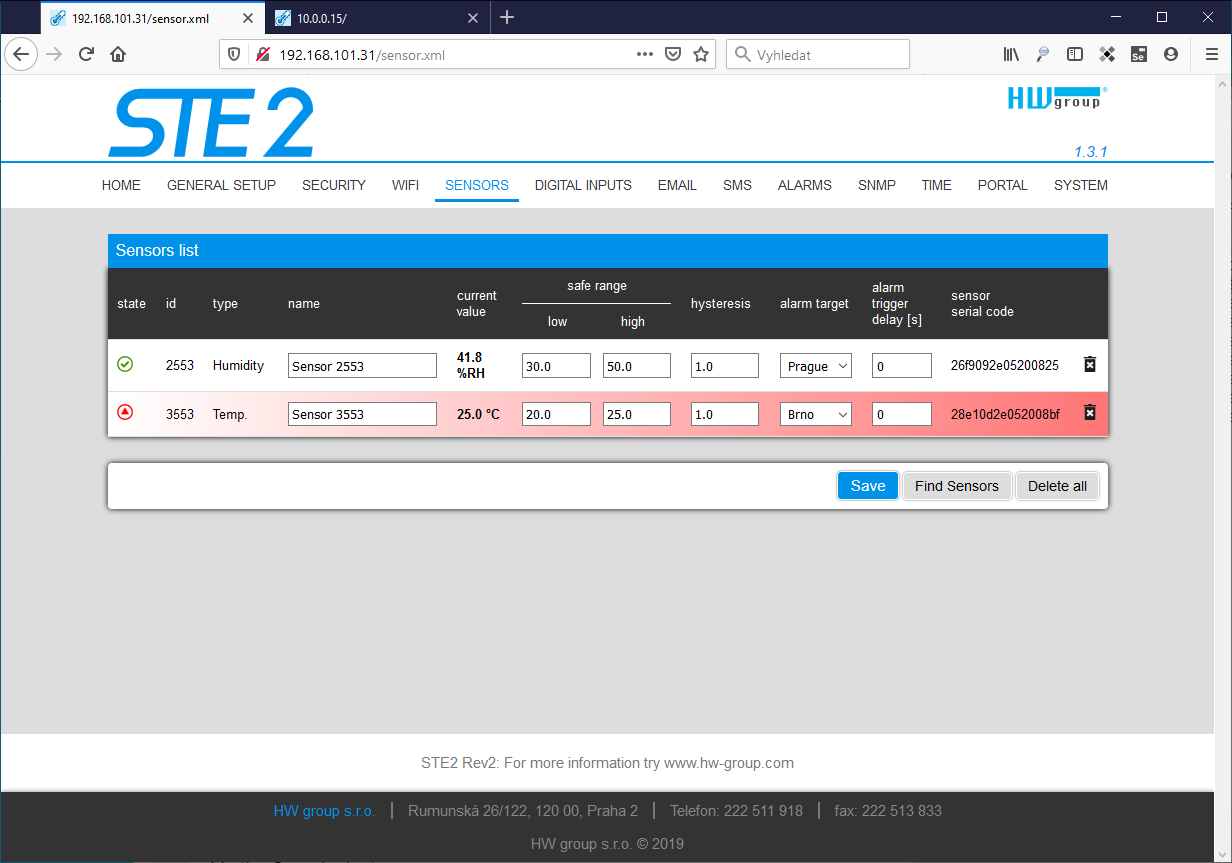Click the 25.0 °C current value

(x=478, y=414)
